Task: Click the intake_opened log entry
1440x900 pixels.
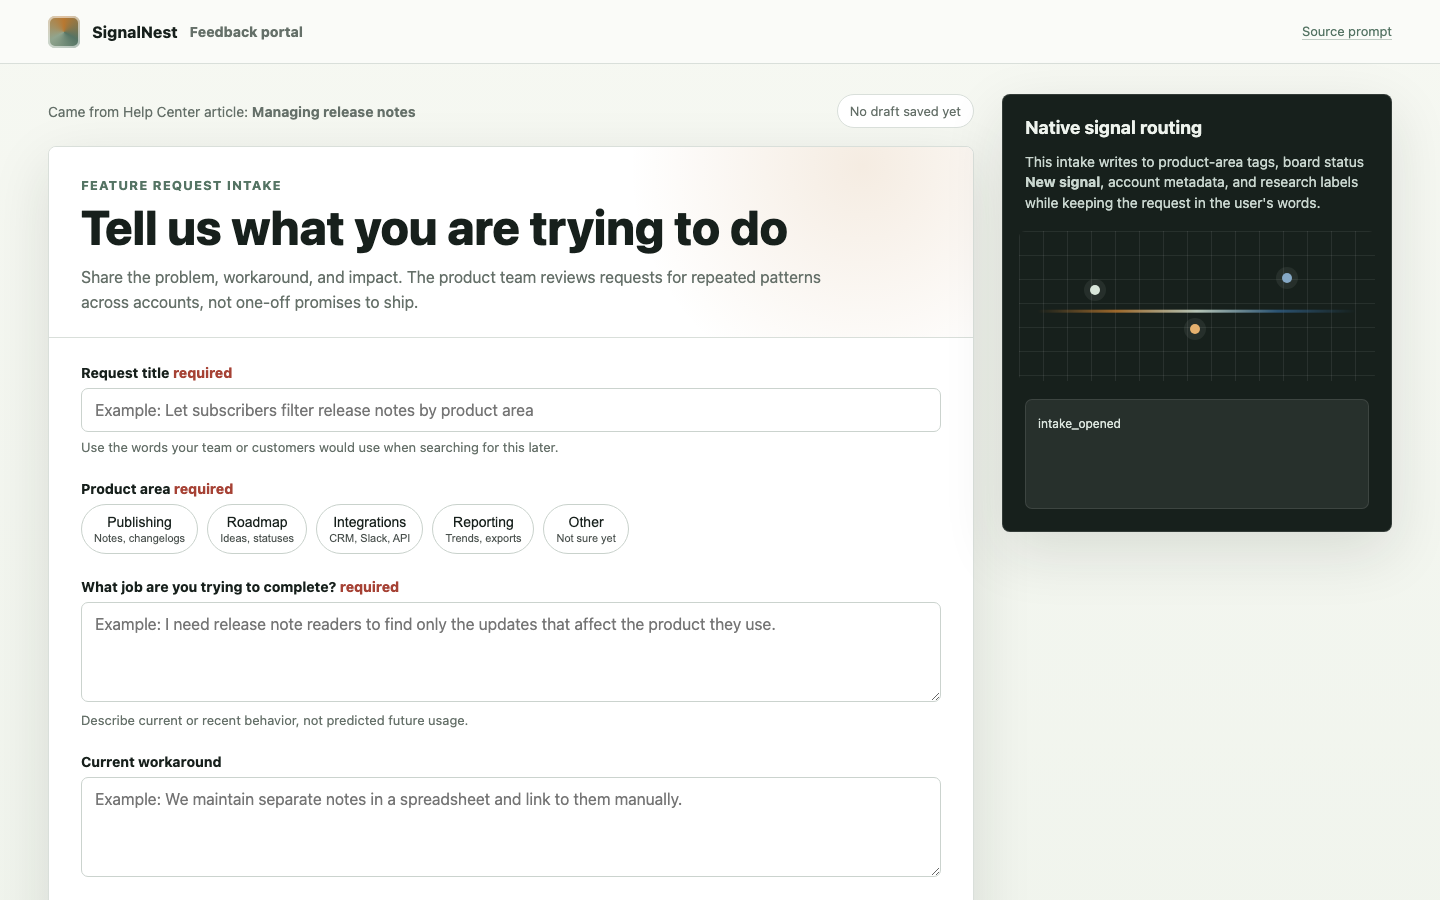Action: point(1079,424)
